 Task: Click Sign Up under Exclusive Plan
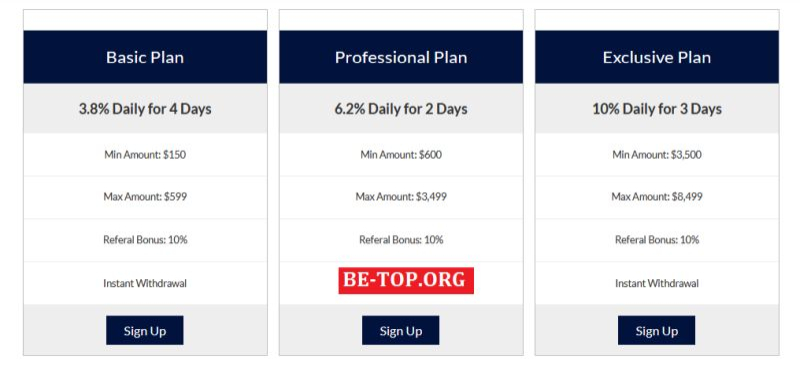click(x=656, y=330)
